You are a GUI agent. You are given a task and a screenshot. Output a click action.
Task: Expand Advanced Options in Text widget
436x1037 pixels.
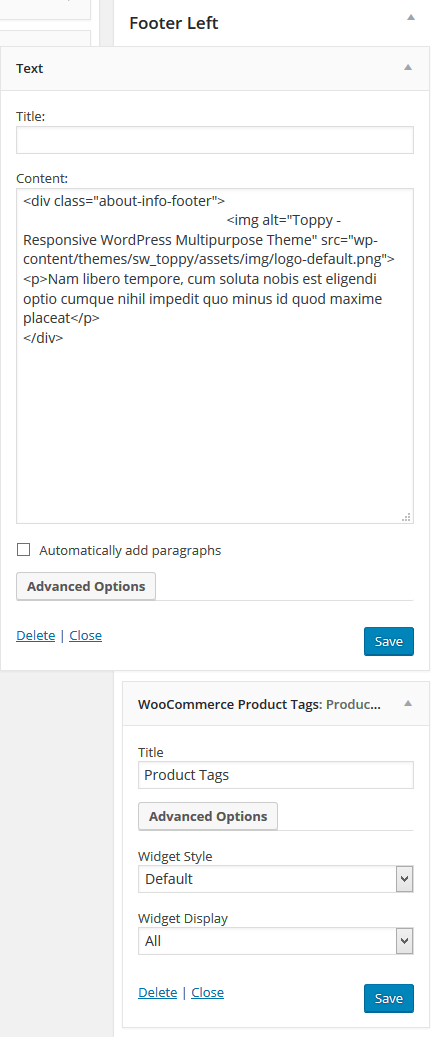86,586
